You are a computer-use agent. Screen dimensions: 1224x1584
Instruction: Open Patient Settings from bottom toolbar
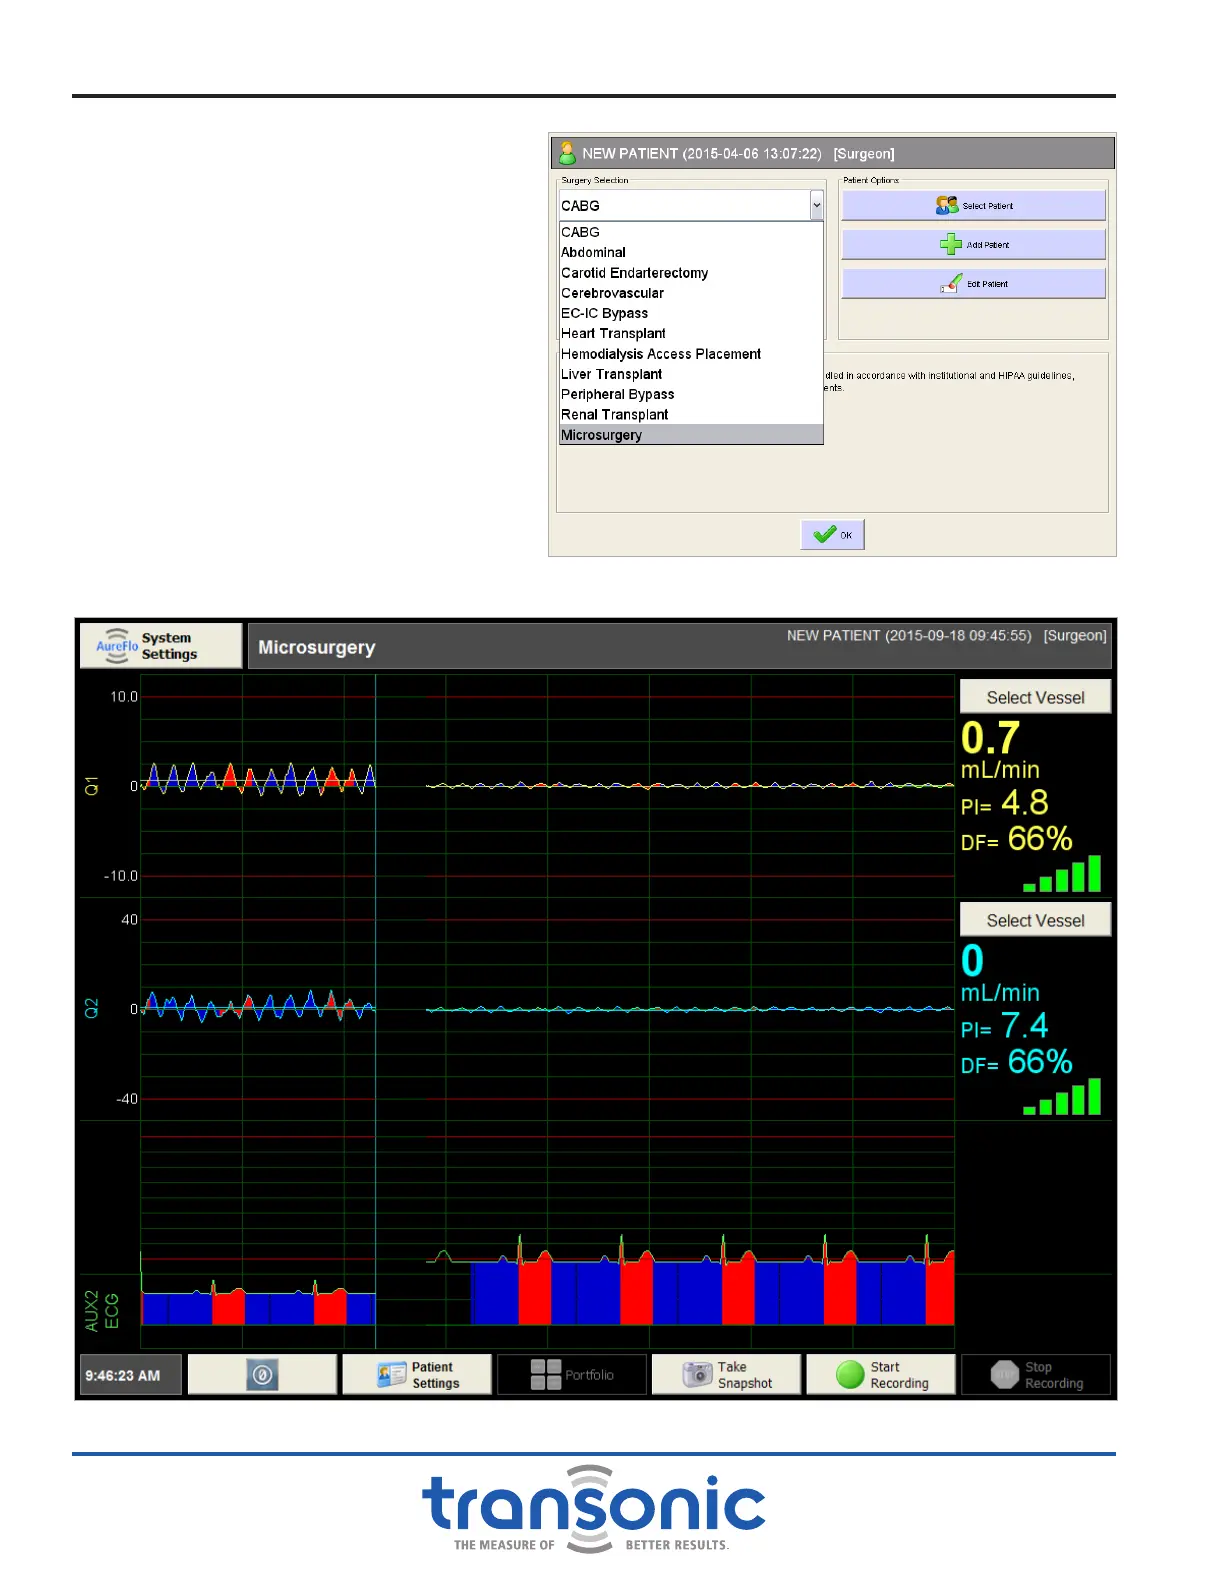(417, 1375)
